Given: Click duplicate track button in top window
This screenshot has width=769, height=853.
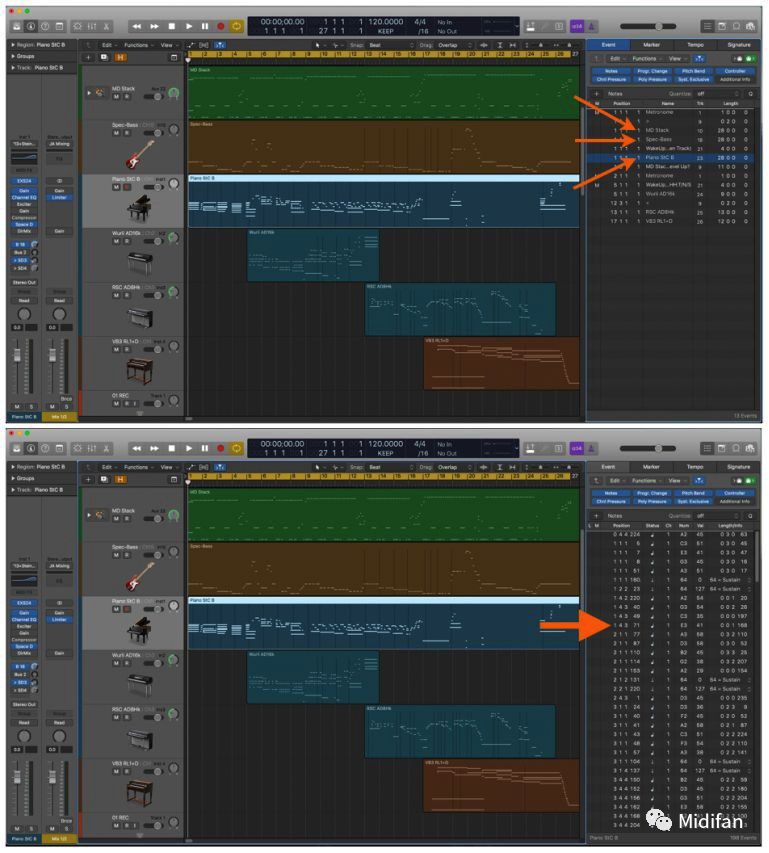Looking at the screenshot, I should (104, 57).
